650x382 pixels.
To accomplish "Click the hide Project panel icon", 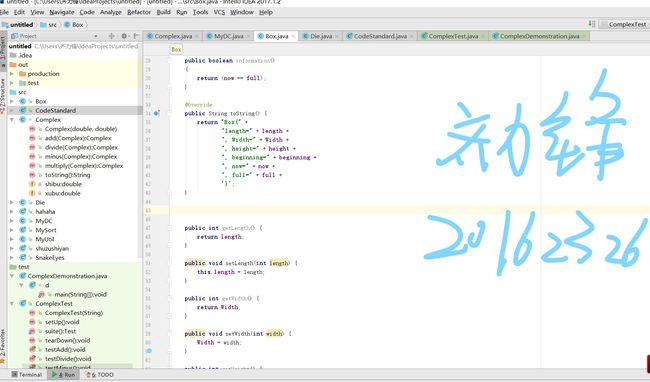I will 136,36.
